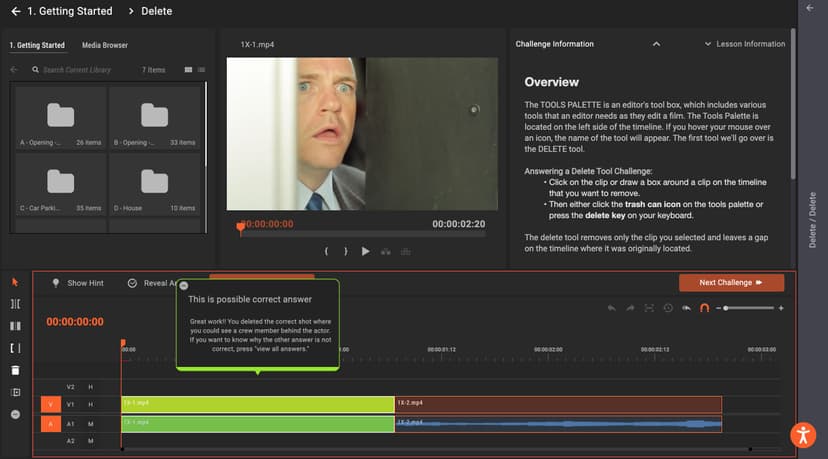Click the clock history icon in the timeline toolbar
Viewport: 828px width, 459px height.
click(668, 308)
